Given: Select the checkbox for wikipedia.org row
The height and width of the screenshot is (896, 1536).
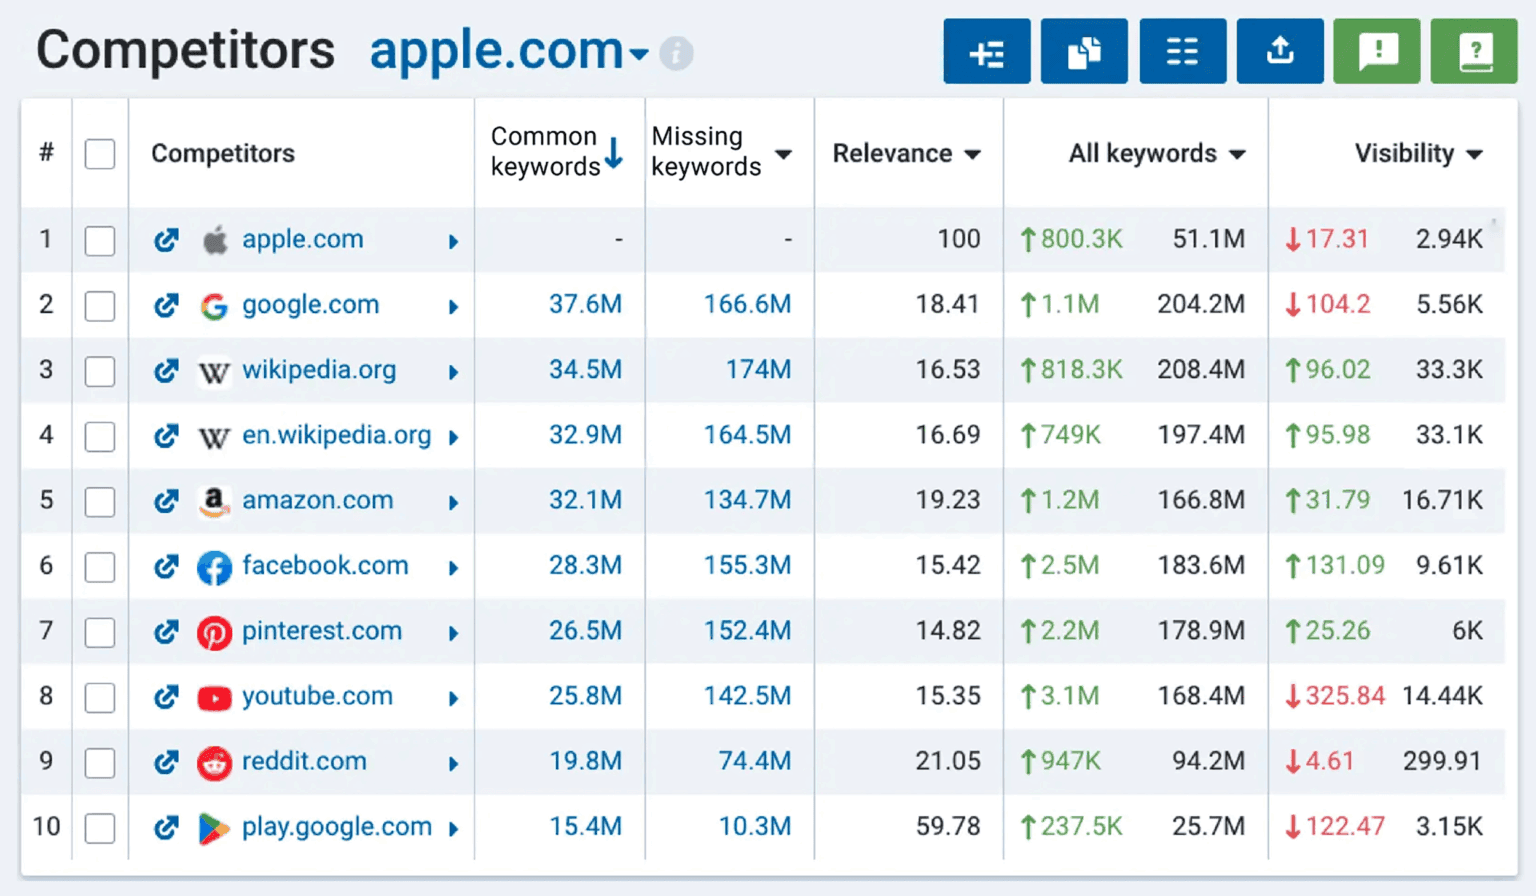Looking at the screenshot, I should [99, 371].
